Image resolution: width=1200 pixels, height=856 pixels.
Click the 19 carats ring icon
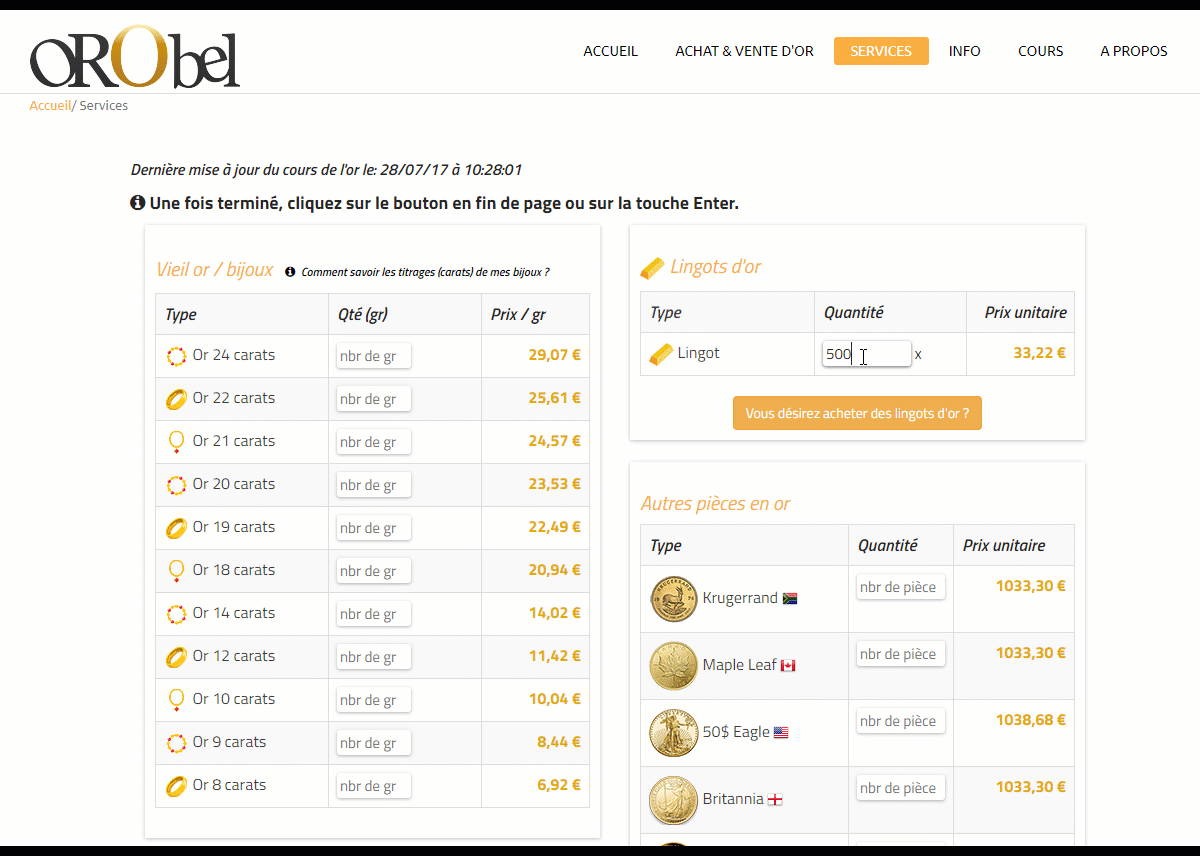coord(176,528)
